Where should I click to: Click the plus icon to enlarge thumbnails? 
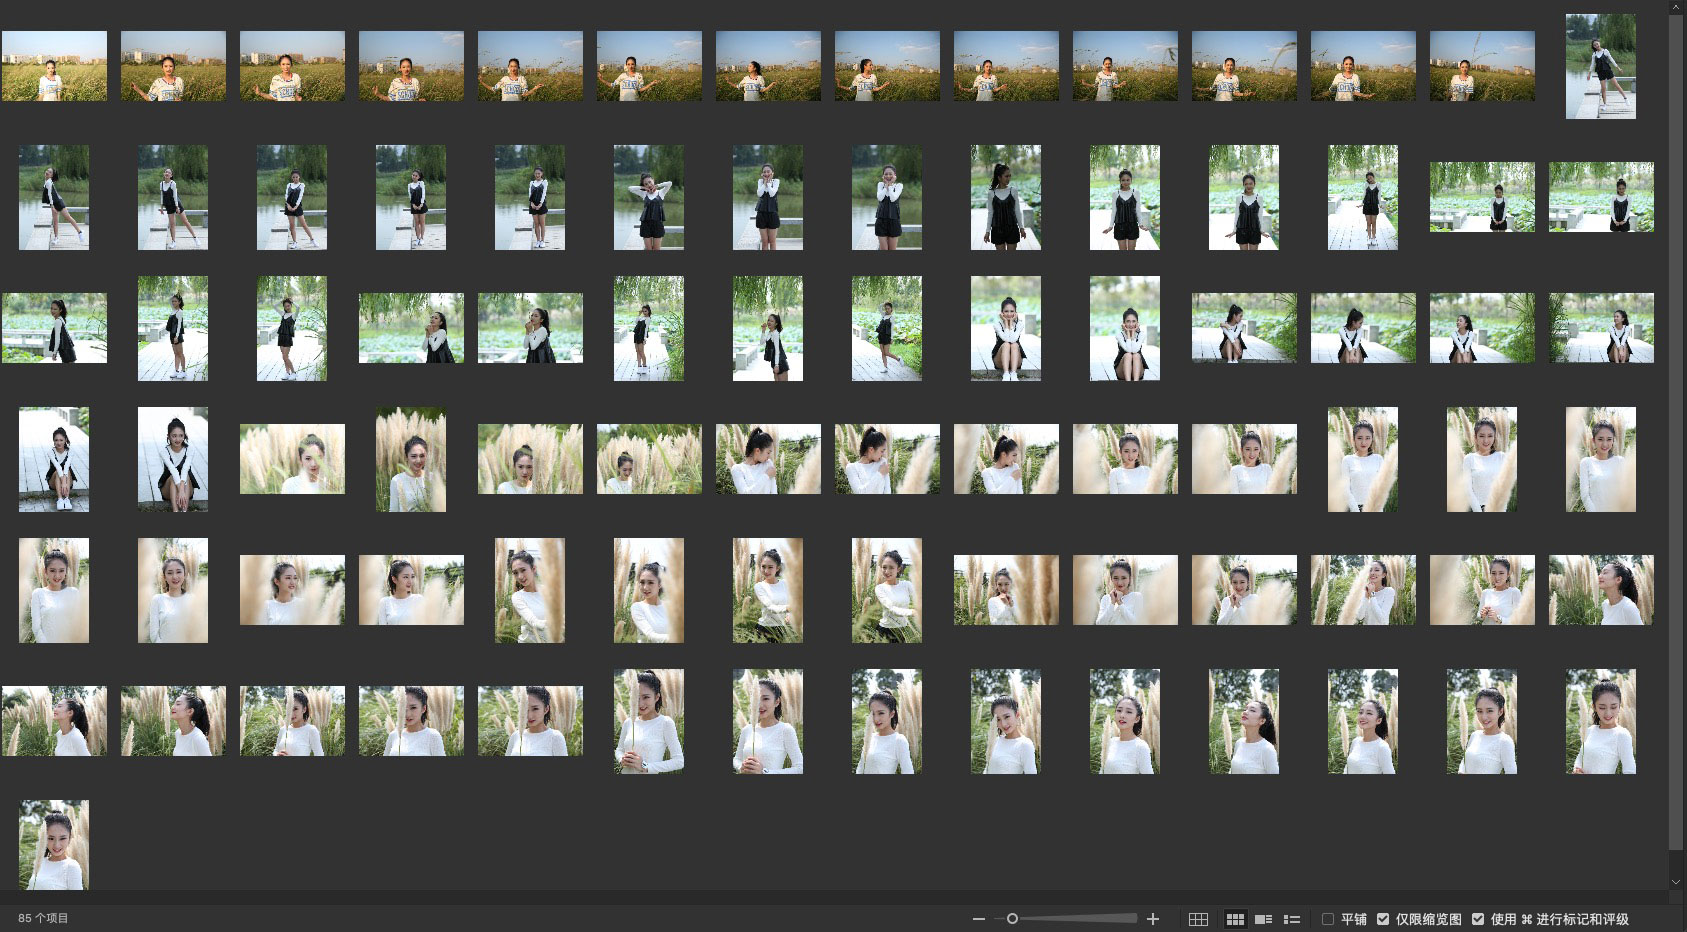coord(1153,919)
